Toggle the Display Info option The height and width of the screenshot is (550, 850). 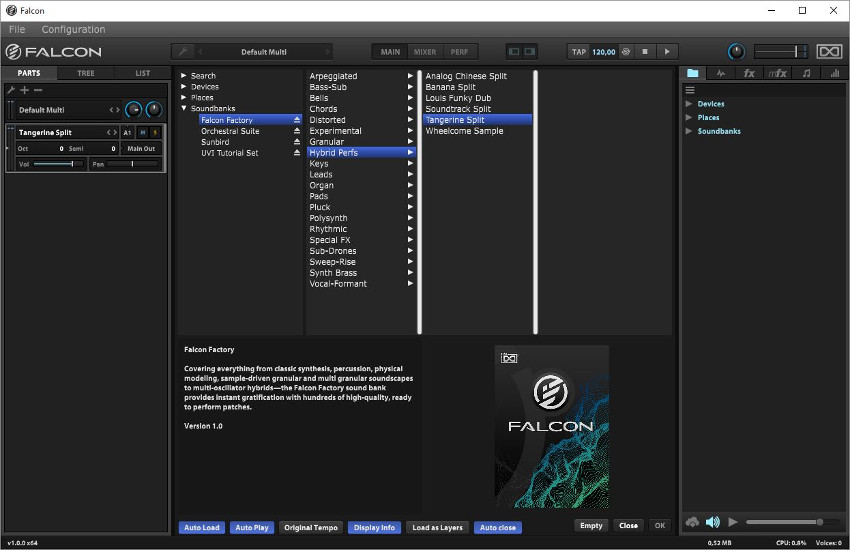[x=374, y=527]
